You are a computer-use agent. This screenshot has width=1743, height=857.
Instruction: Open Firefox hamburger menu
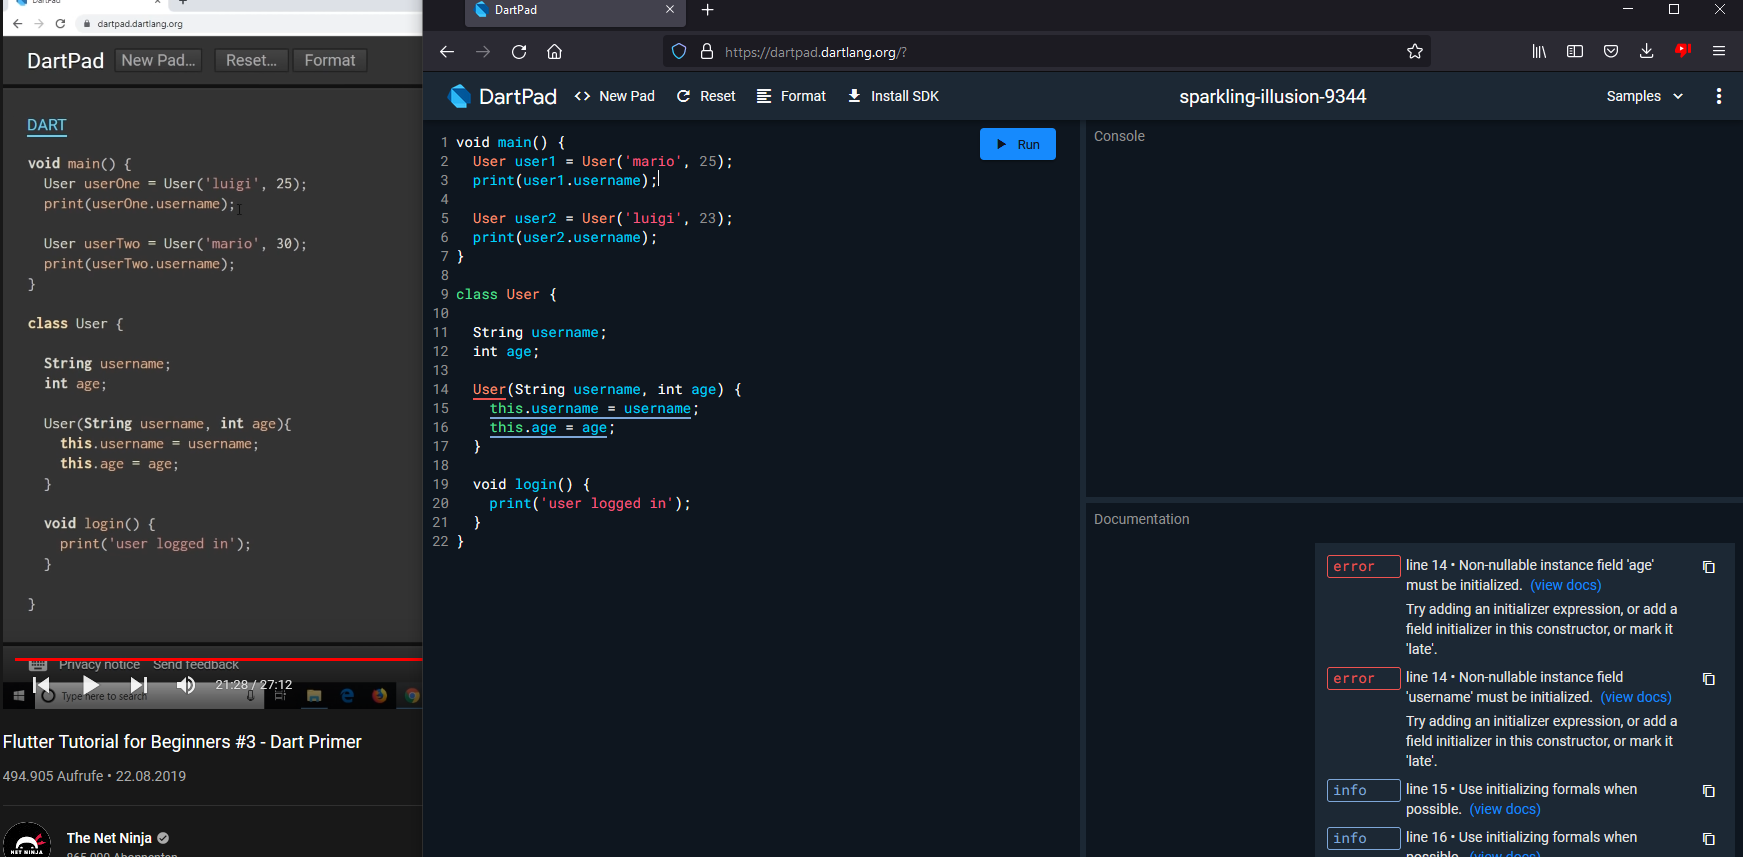(1719, 52)
